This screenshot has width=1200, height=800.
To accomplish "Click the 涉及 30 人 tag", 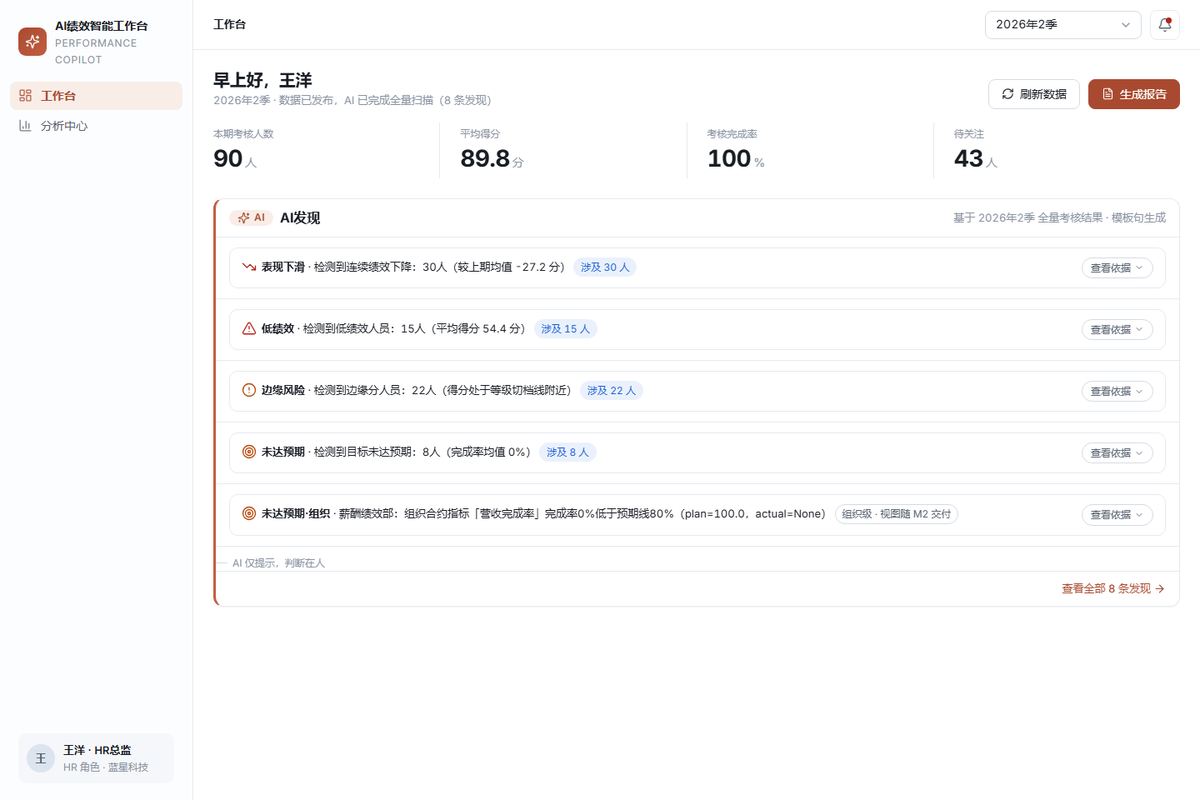I will tap(605, 267).
